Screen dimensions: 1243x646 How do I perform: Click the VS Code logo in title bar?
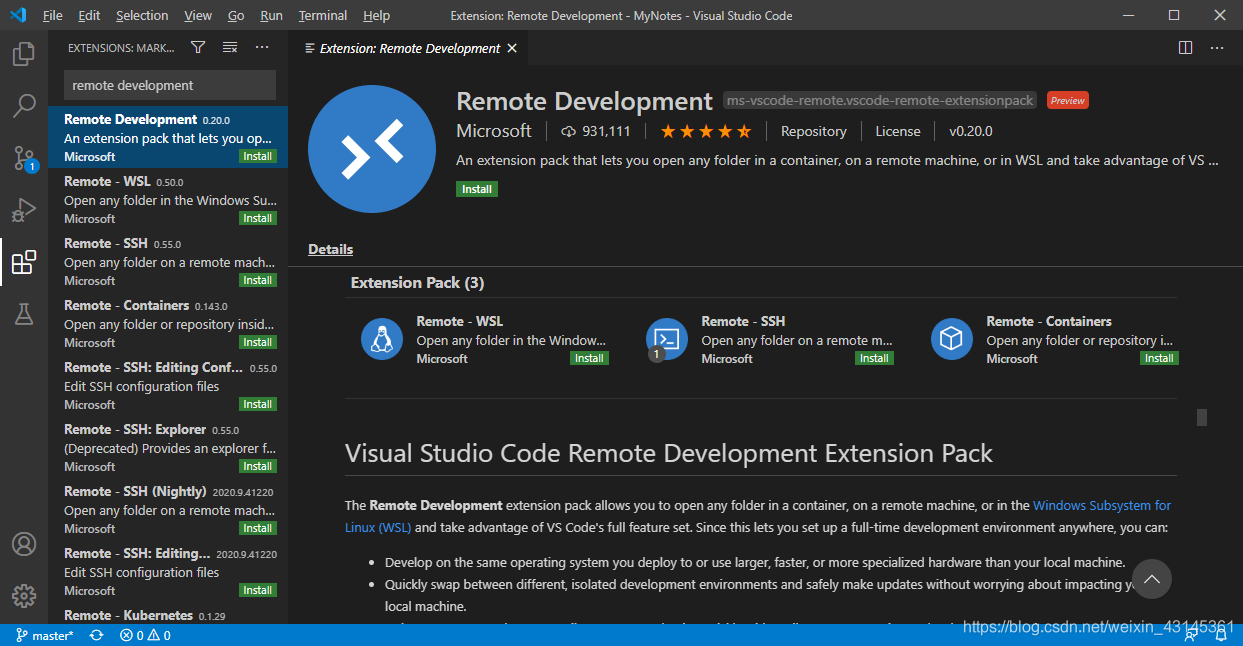tap(18, 15)
